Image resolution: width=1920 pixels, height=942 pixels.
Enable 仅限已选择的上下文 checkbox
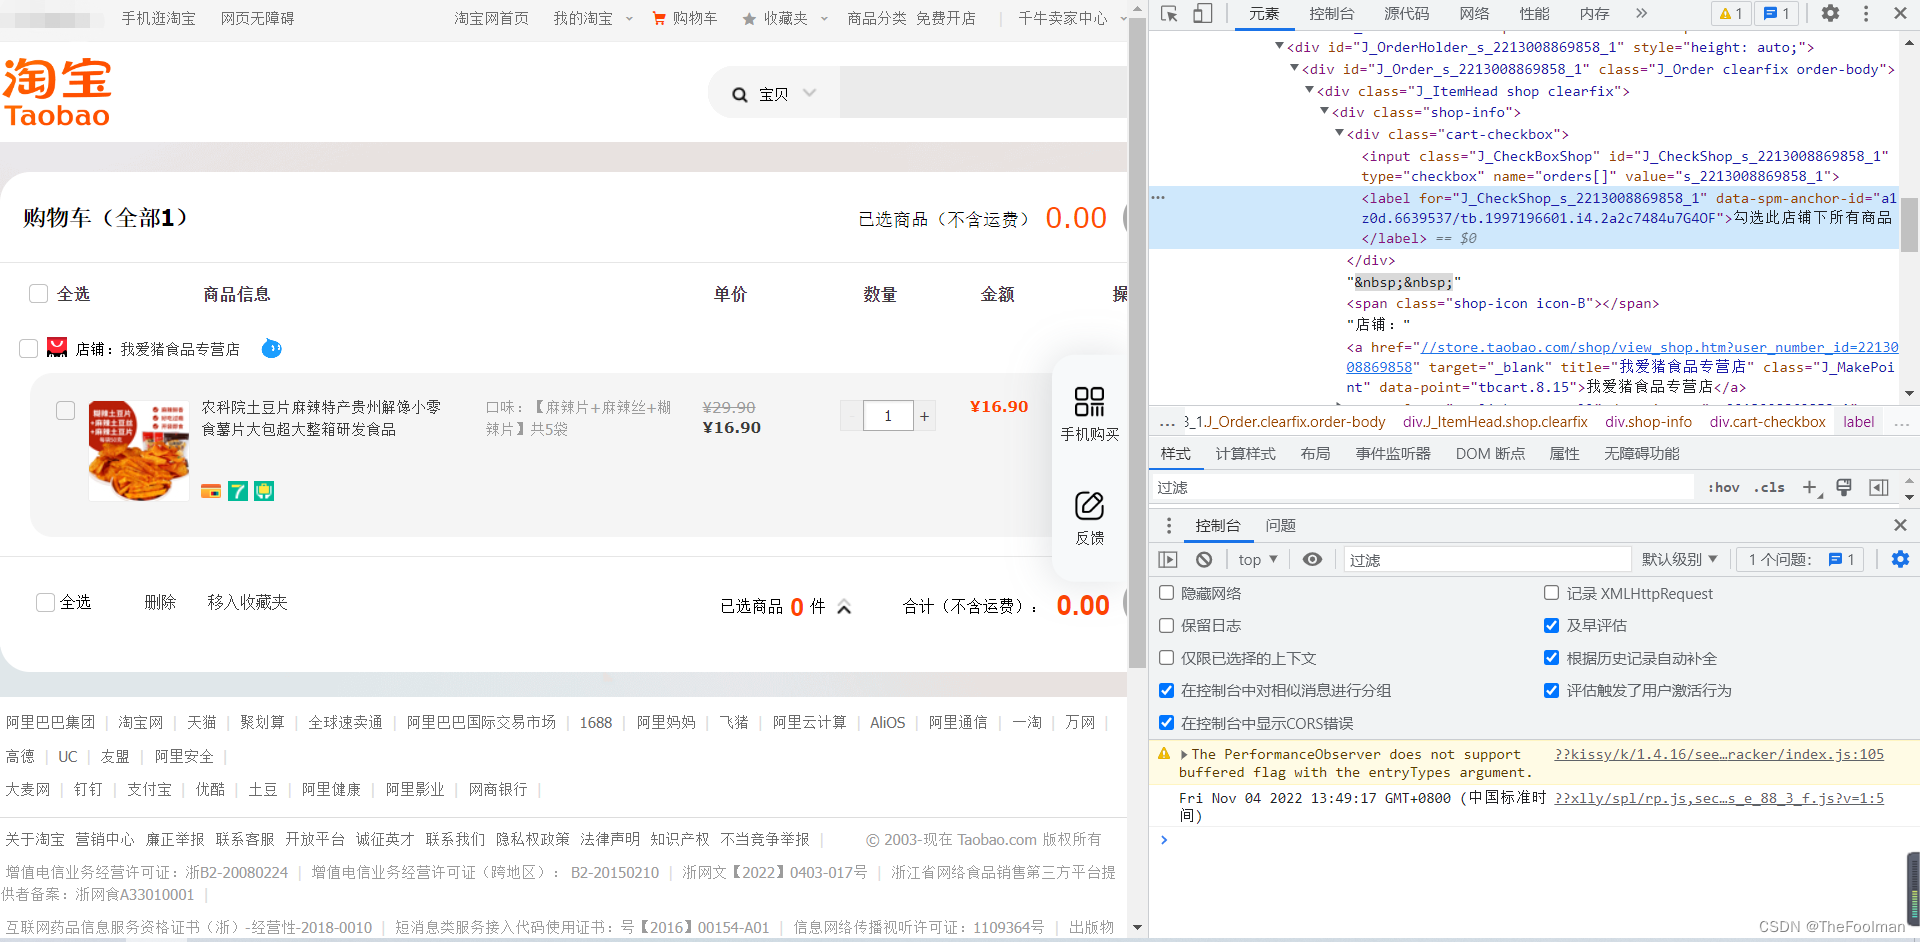pos(1166,658)
